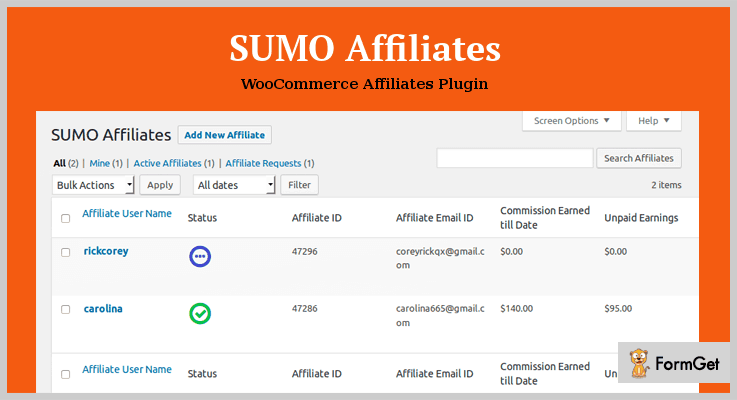Open the Bulk Actions dropdown
This screenshot has height=400, width=737.
(x=93, y=185)
